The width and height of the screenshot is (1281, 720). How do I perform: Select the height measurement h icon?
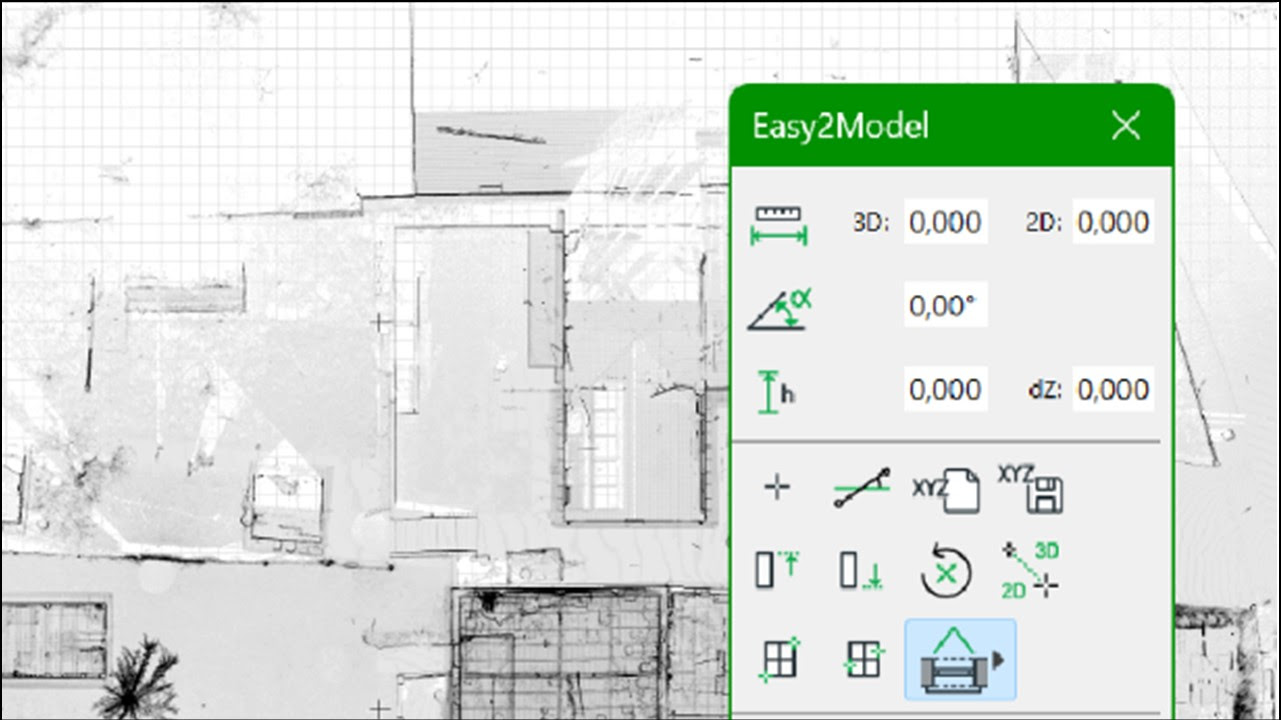tap(777, 391)
